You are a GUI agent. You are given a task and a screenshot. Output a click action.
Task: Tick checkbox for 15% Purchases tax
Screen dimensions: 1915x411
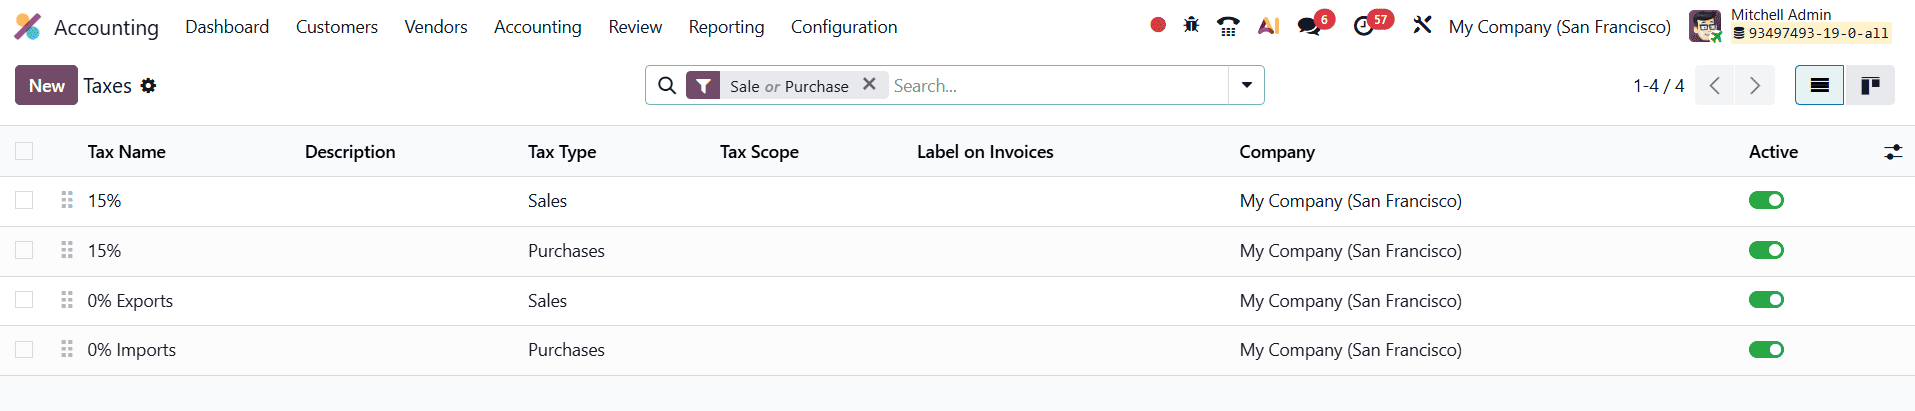pyautogui.click(x=24, y=250)
